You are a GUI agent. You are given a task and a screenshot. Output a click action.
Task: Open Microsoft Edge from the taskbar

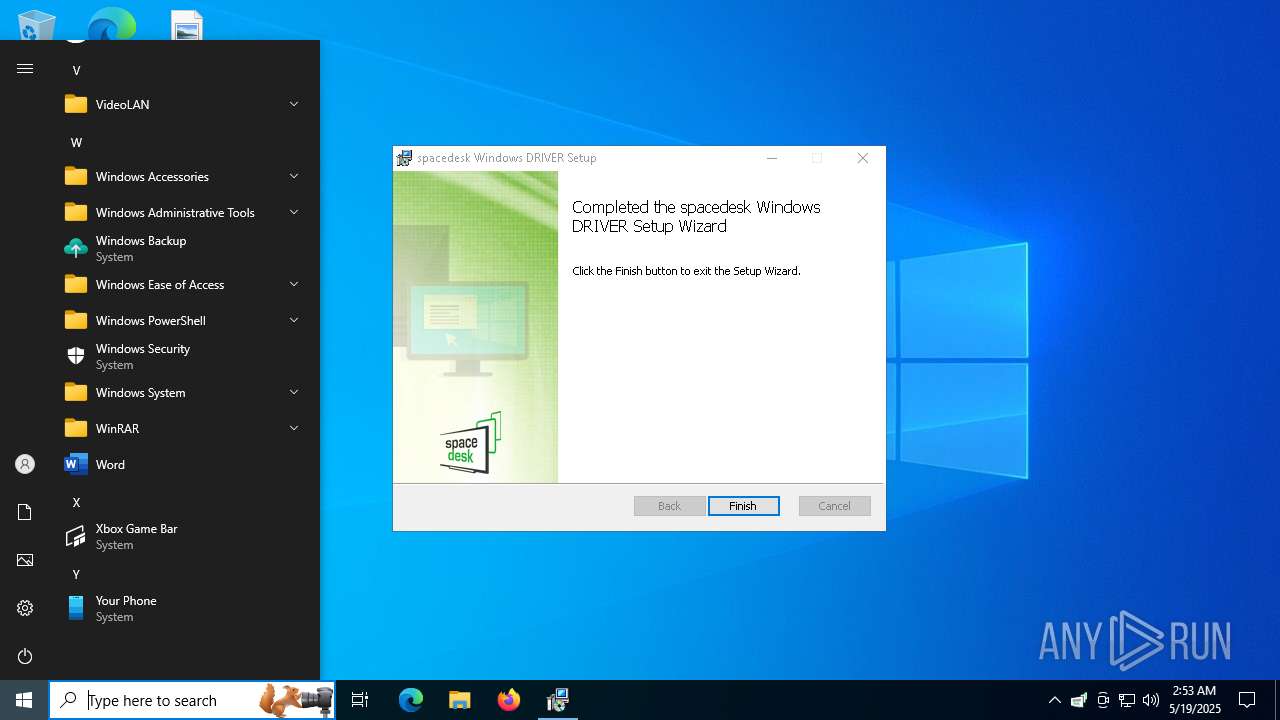pyautogui.click(x=411, y=700)
